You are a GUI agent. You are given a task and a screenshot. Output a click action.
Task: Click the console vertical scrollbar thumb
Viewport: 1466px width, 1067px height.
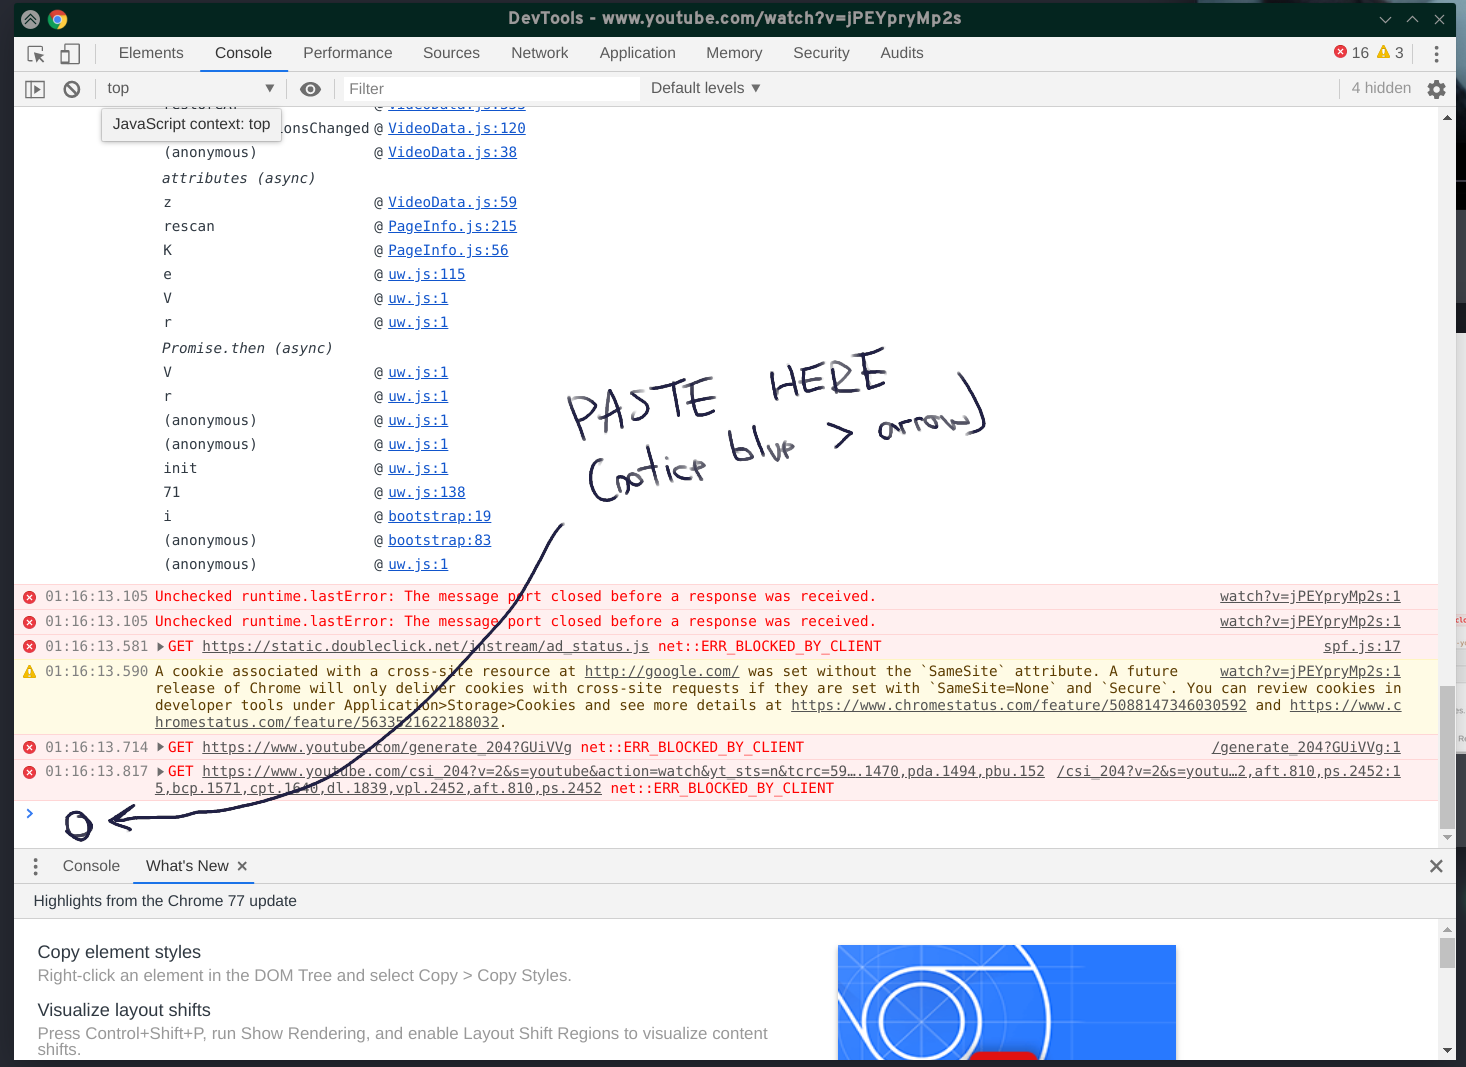(1447, 757)
